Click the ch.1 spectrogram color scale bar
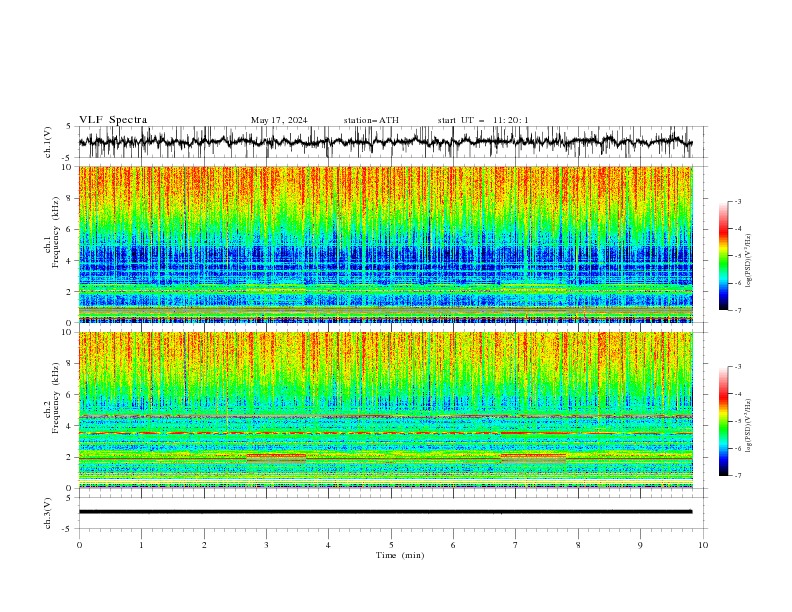The image size is (792, 612). 723,255
